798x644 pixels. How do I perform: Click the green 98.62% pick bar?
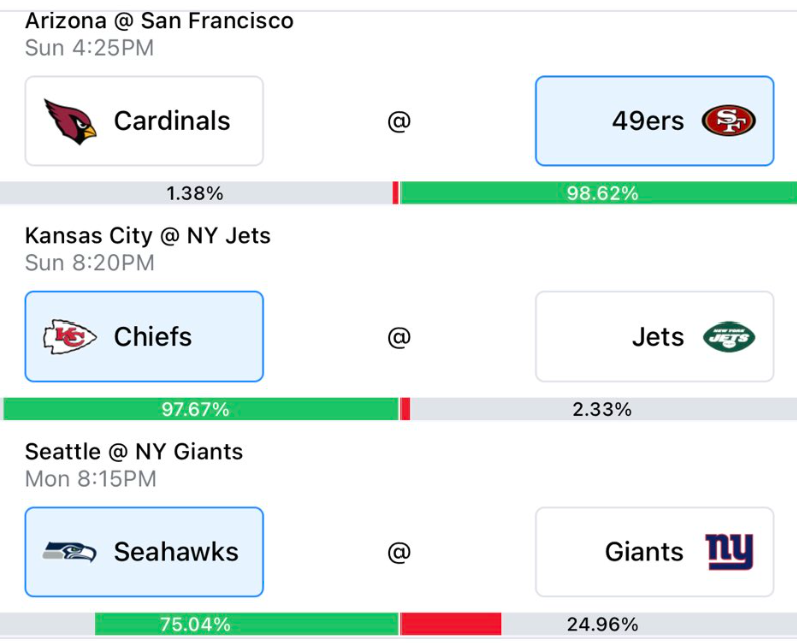point(602,193)
